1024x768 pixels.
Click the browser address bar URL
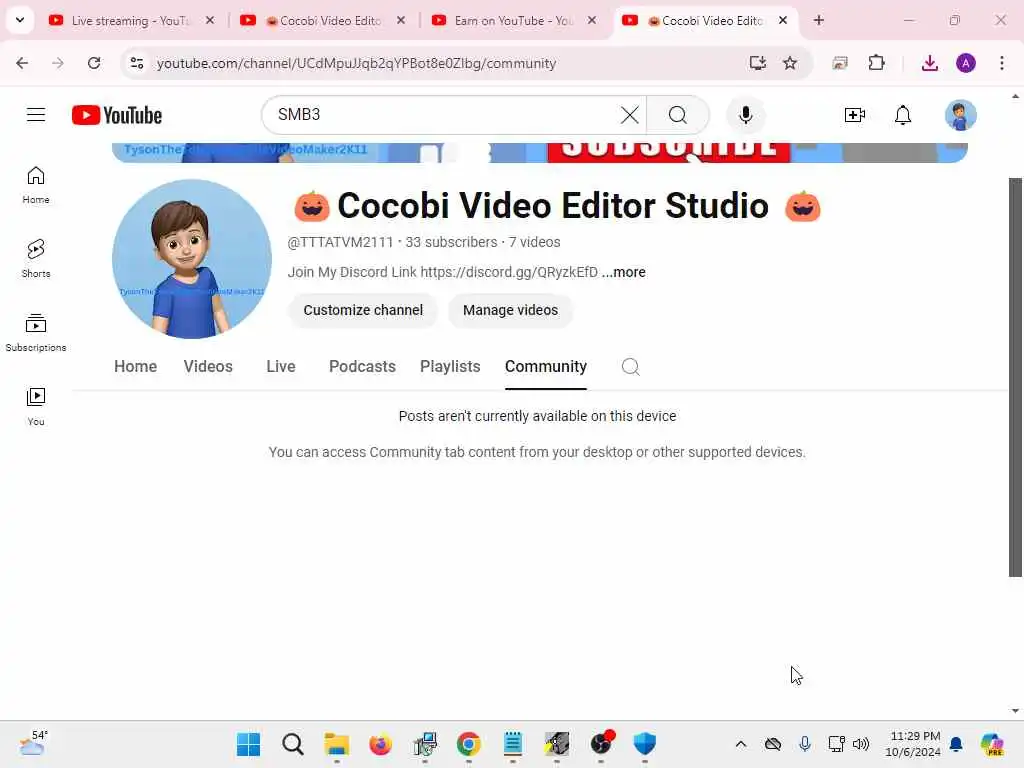click(357, 63)
